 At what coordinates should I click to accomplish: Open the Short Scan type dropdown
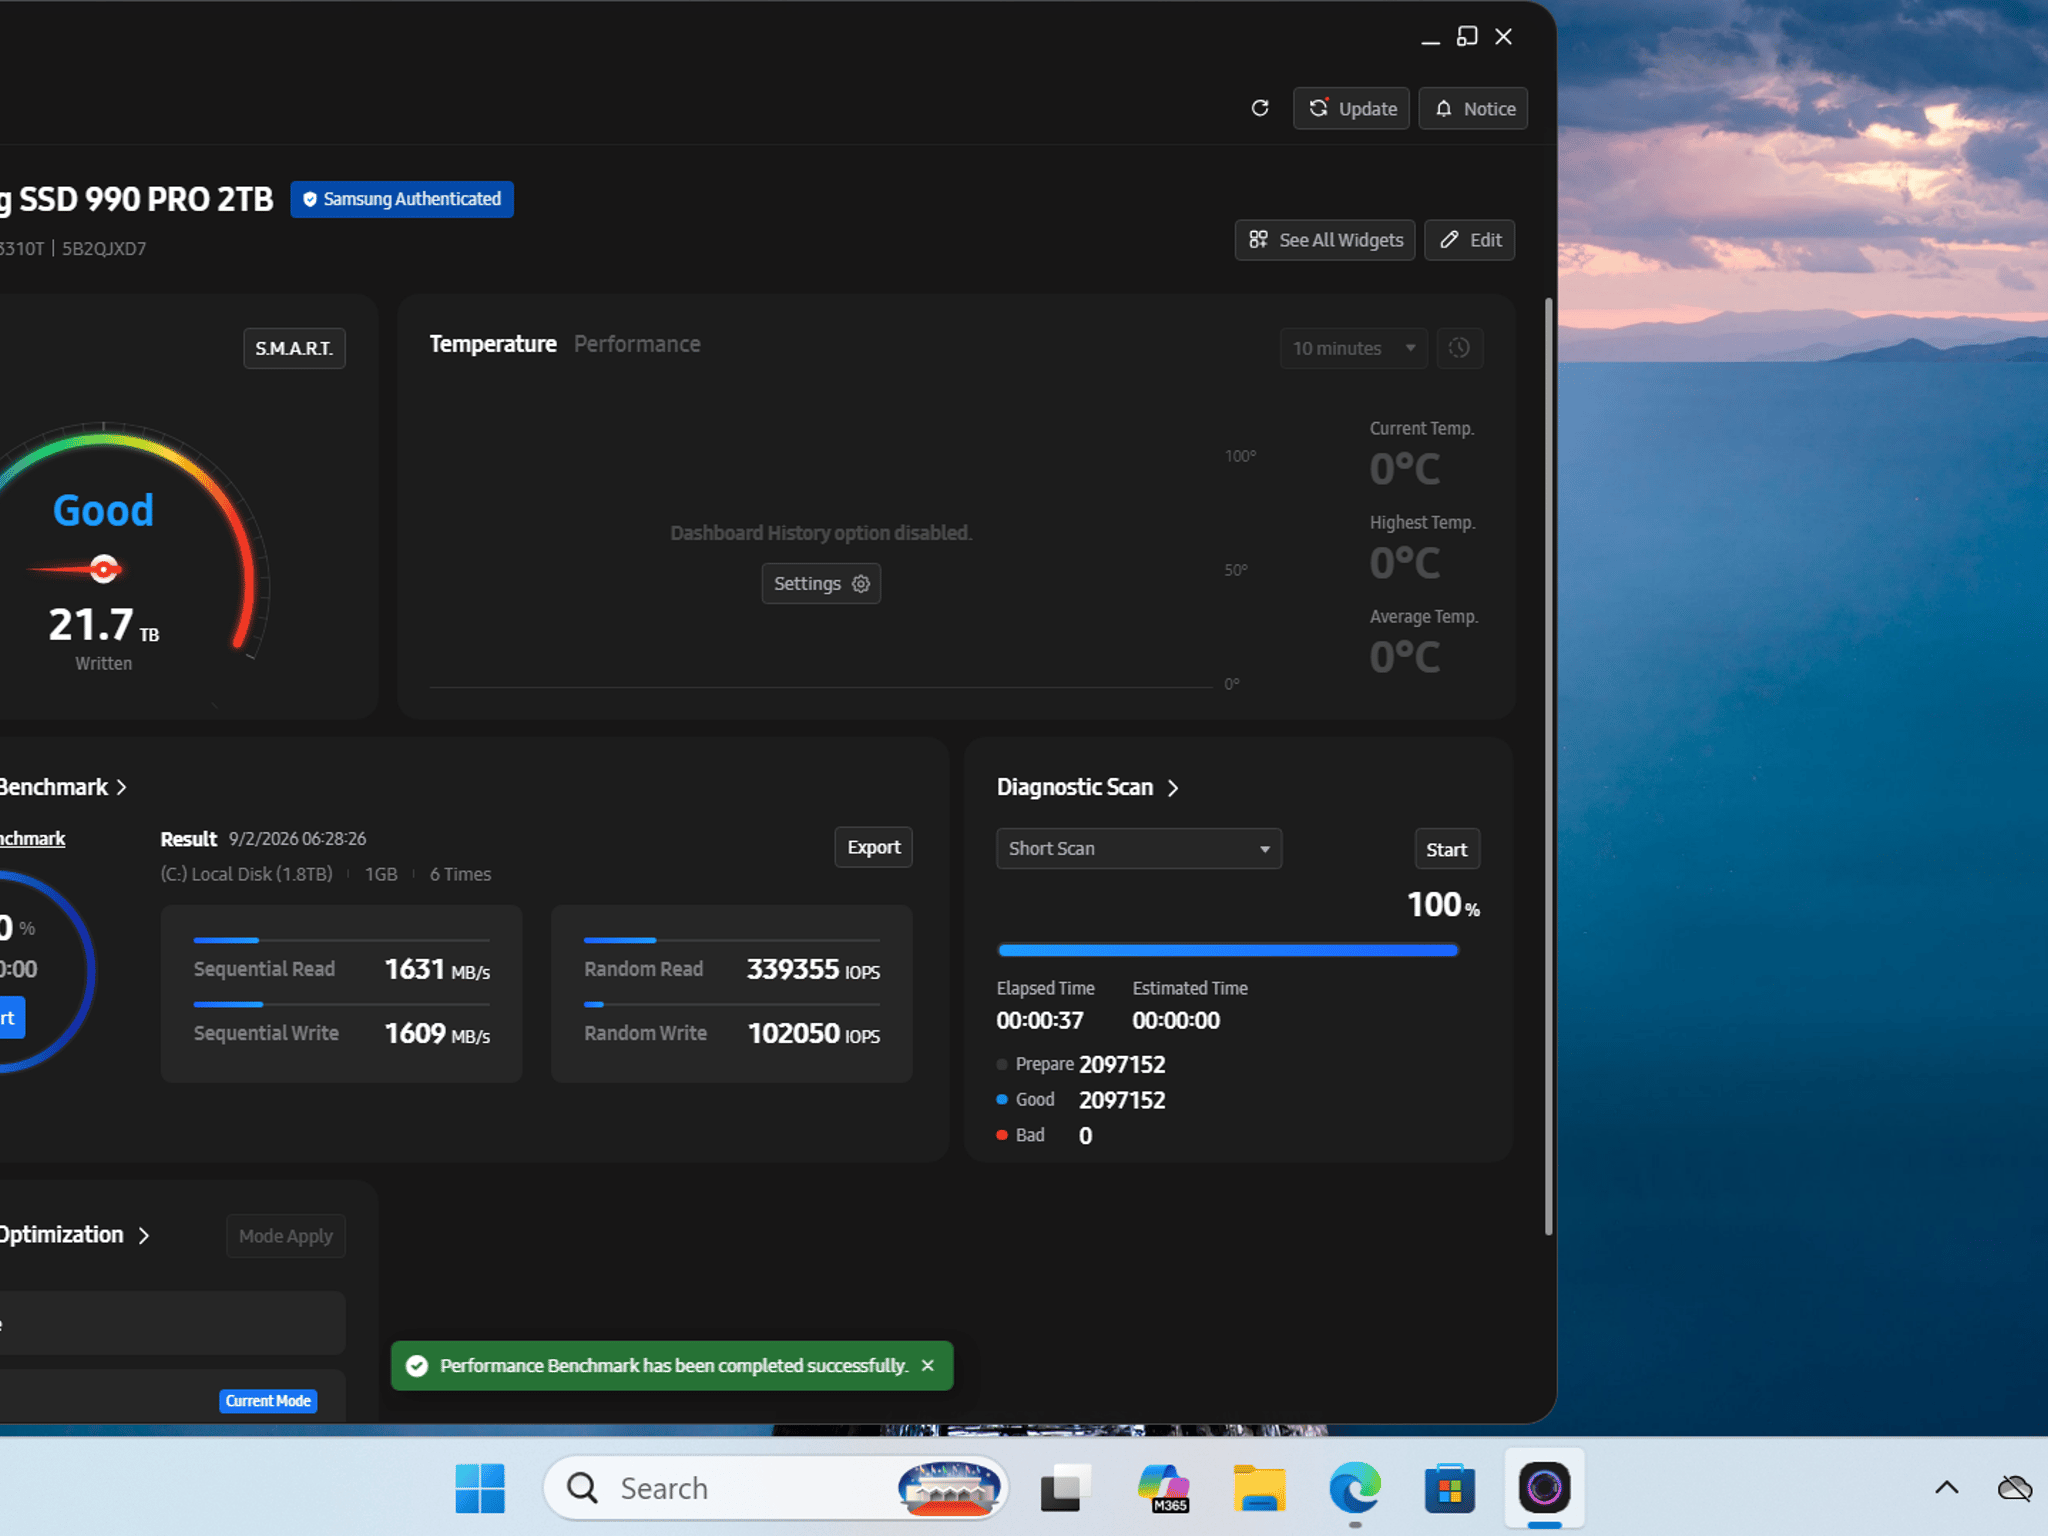click(x=1139, y=849)
